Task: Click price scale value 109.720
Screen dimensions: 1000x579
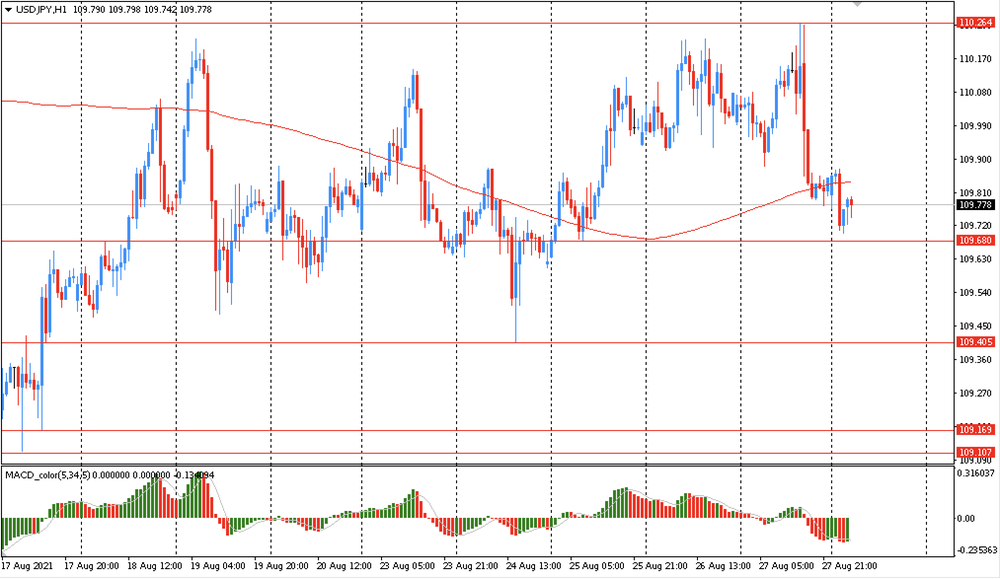Action: 976,226
